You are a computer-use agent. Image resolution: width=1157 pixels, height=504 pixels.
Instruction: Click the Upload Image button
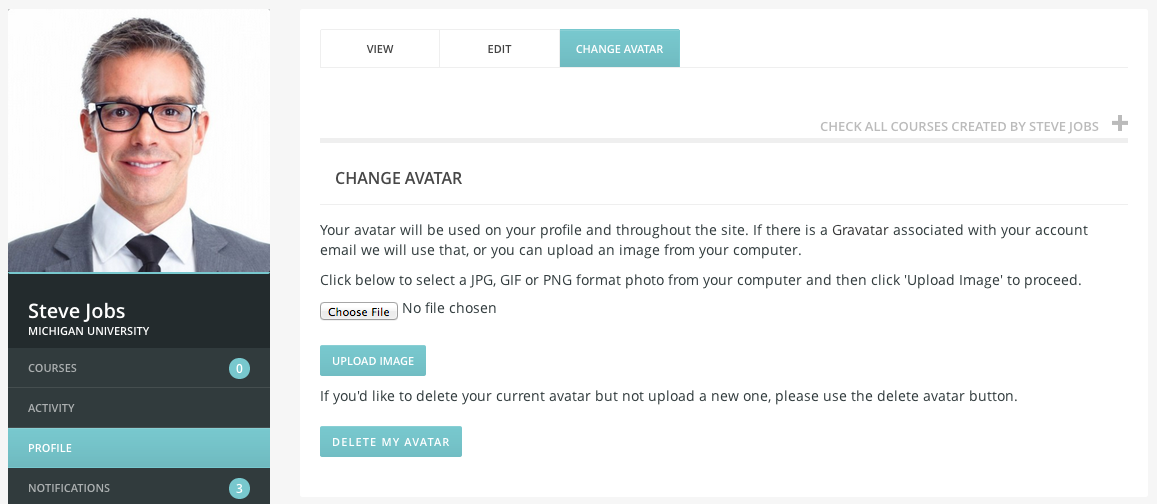coord(373,361)
